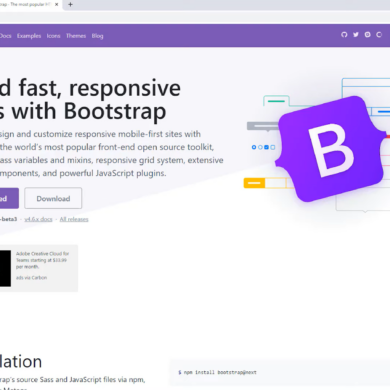Open the Themes nav item
The width and height of the screenshot is (390, 390).
pyautogui.click(x=76, y=36)
